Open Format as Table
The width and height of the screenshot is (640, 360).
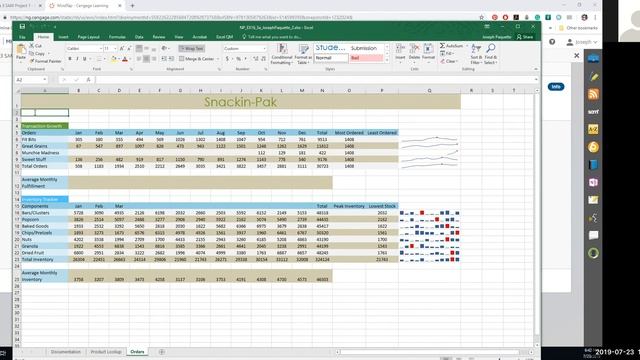point(304,53)
